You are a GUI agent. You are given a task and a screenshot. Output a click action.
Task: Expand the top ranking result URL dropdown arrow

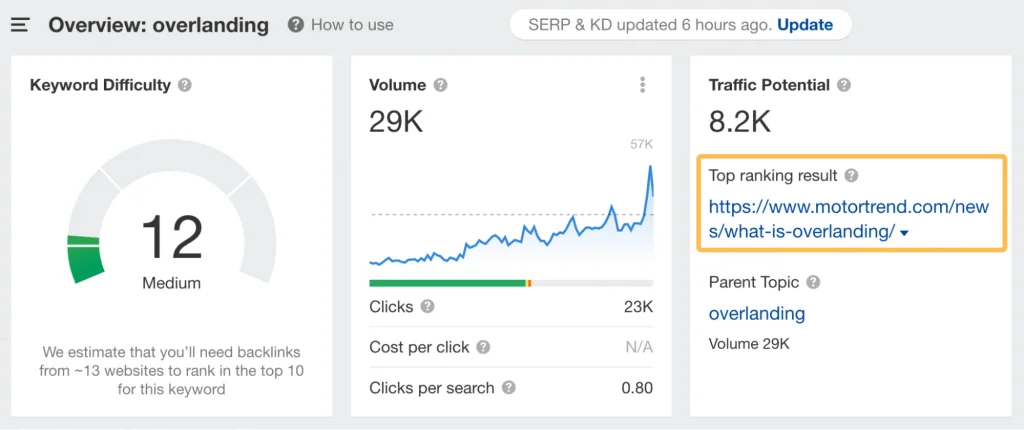(904, 234)
